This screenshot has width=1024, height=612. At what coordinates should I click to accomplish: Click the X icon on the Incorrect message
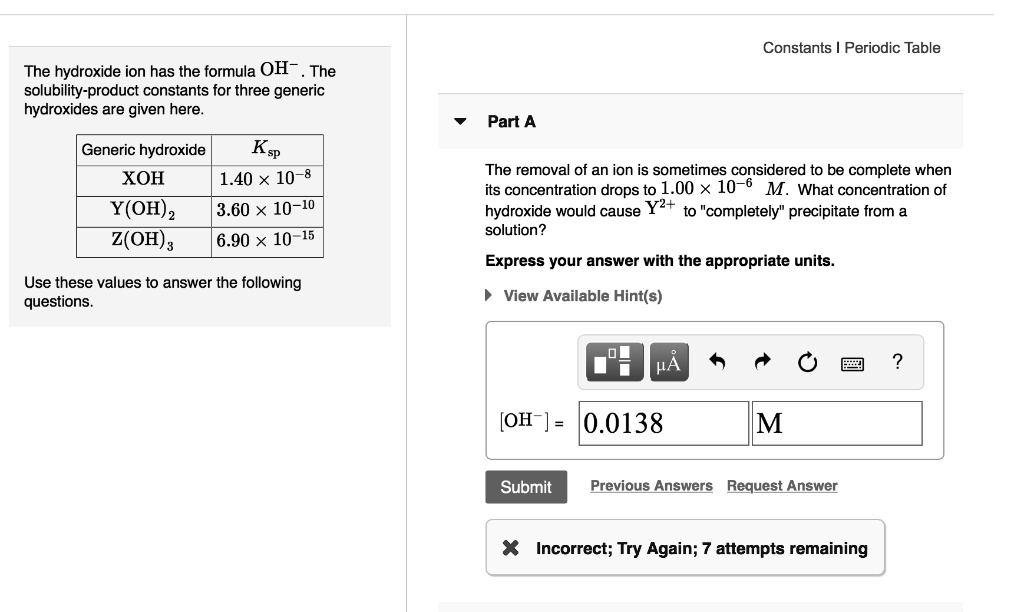tap(513, 547)
